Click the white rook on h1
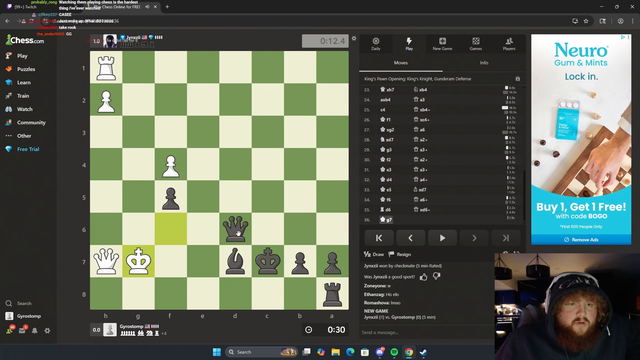 (x=106, y=67)
